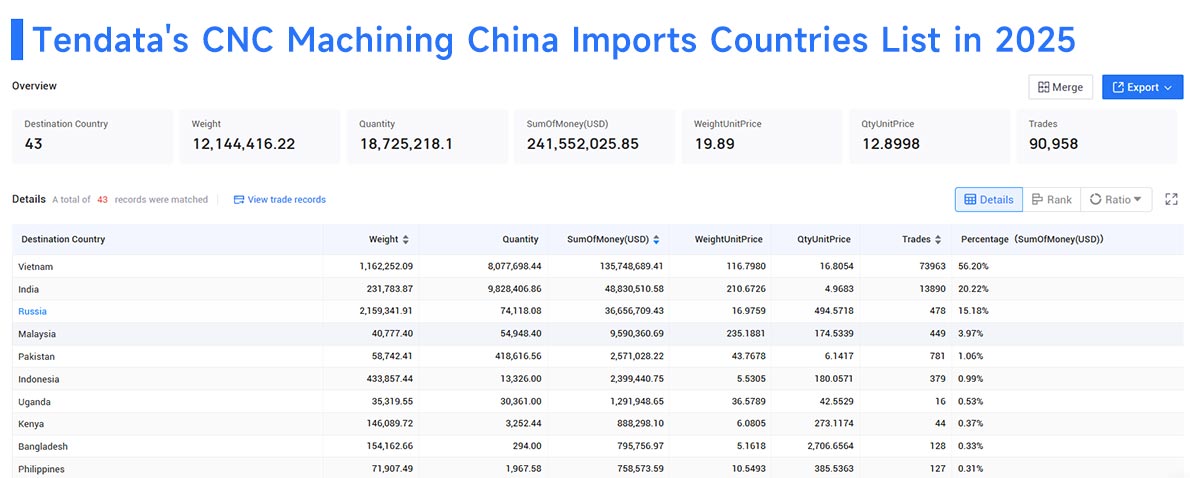The image size is (1190, 478).
Task: Click the overview SumOfMoney card 241,552,025.85
Action: coord(594,137)
